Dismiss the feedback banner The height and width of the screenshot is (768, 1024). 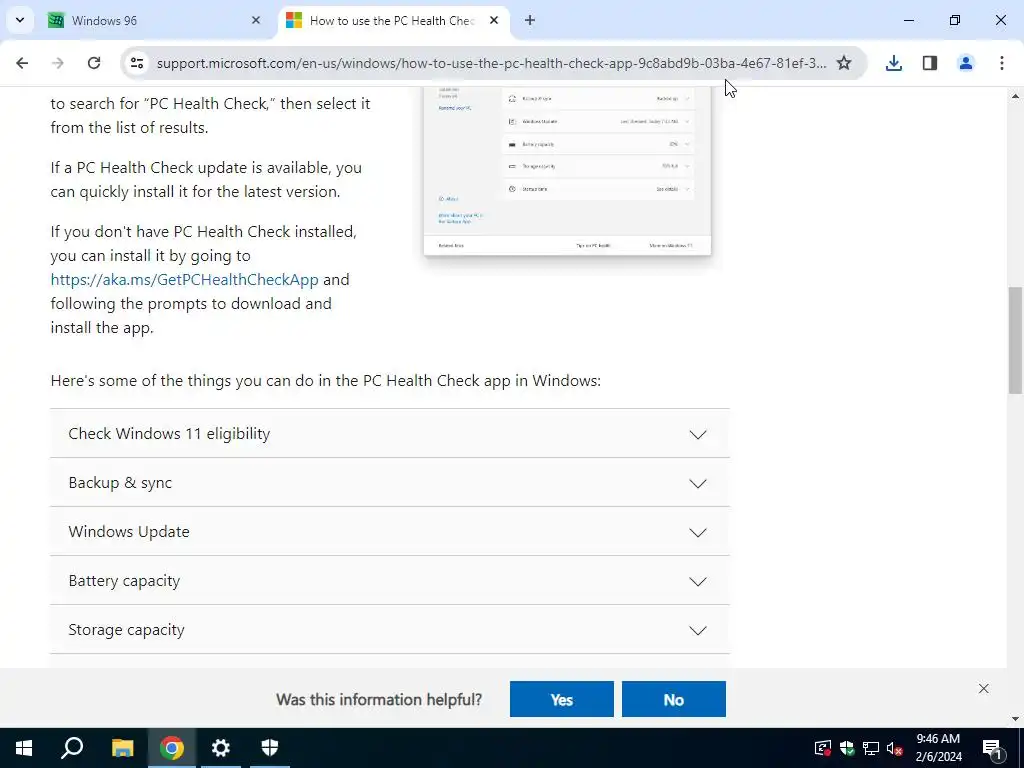coord(984,688)
